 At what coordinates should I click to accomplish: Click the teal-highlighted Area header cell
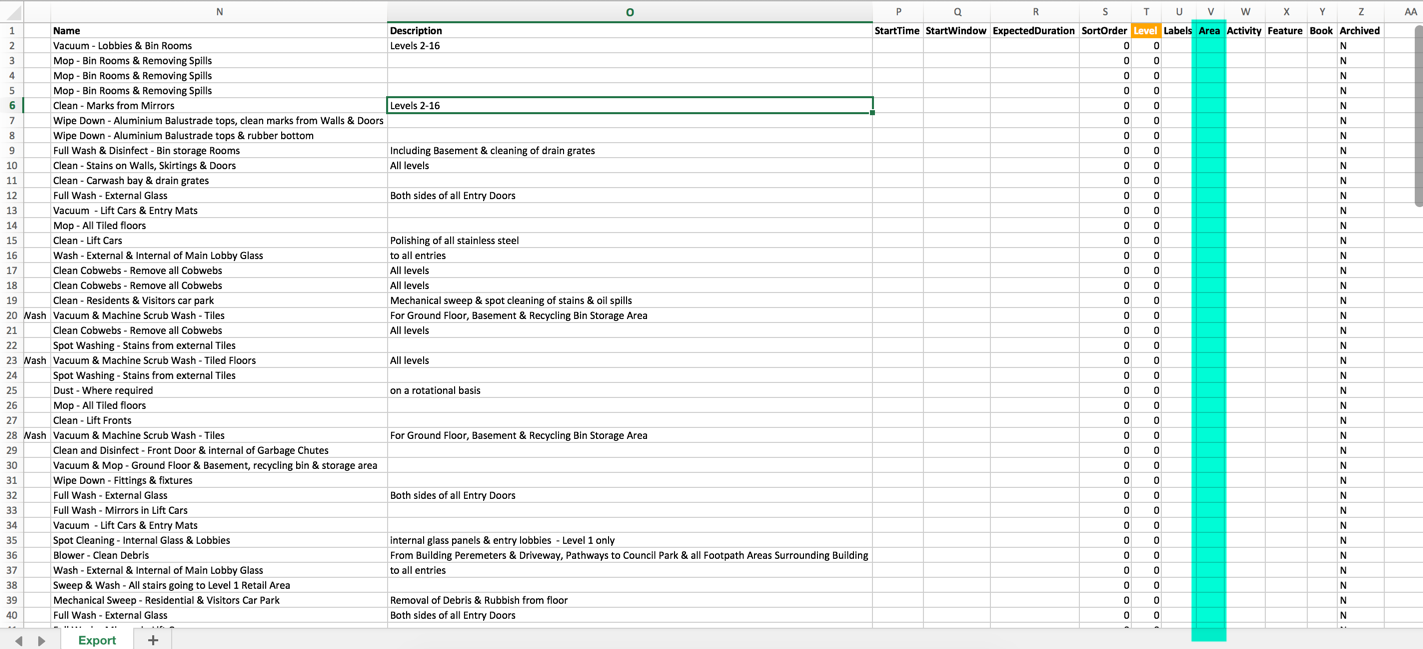[x=1209, y=31]
